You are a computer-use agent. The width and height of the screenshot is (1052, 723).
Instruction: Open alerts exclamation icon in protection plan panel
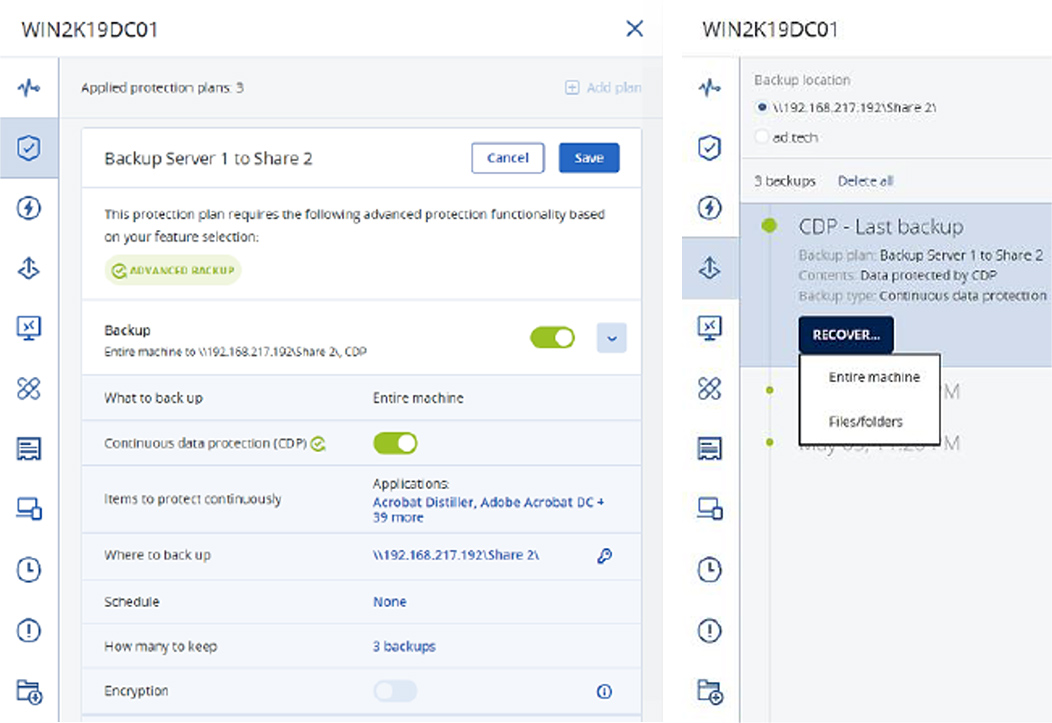pyautogui.click(x=29, y=630)
